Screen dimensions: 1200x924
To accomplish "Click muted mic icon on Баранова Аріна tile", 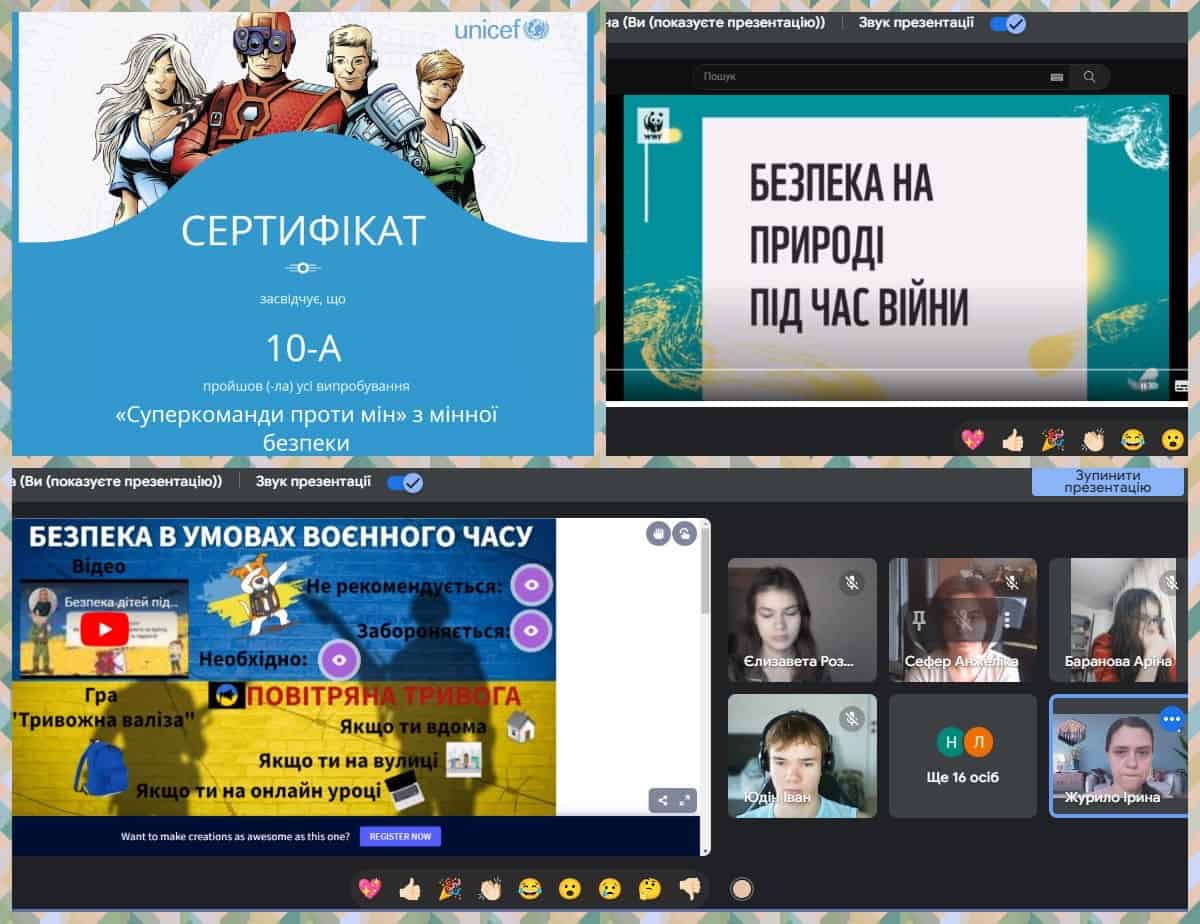I will point(1172,582).
